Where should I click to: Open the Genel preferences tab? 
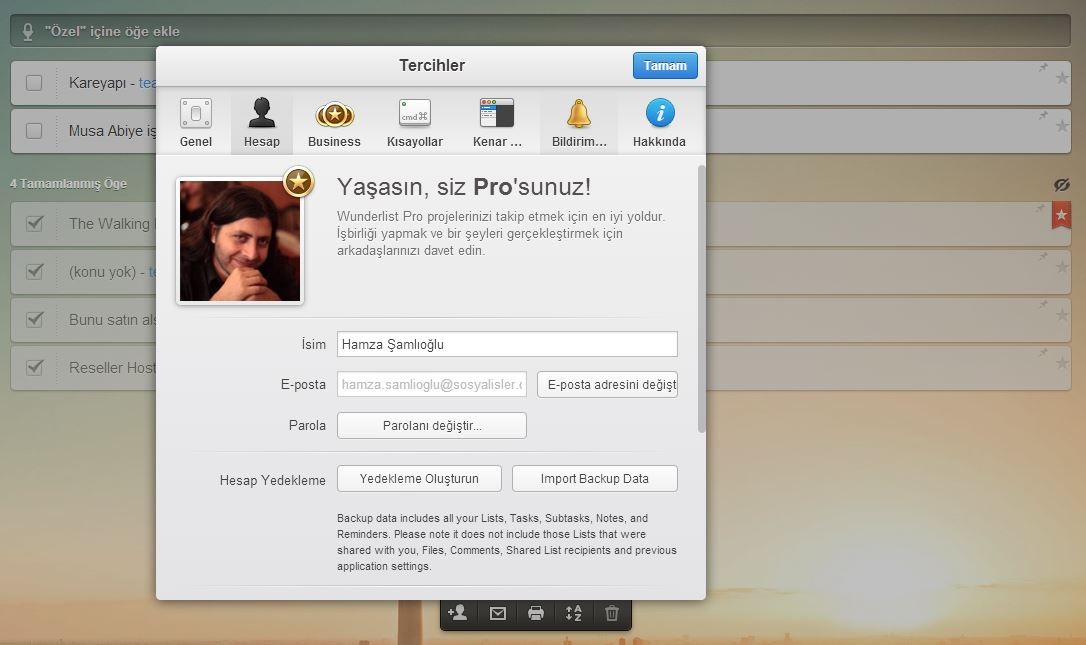coord(196,123)
